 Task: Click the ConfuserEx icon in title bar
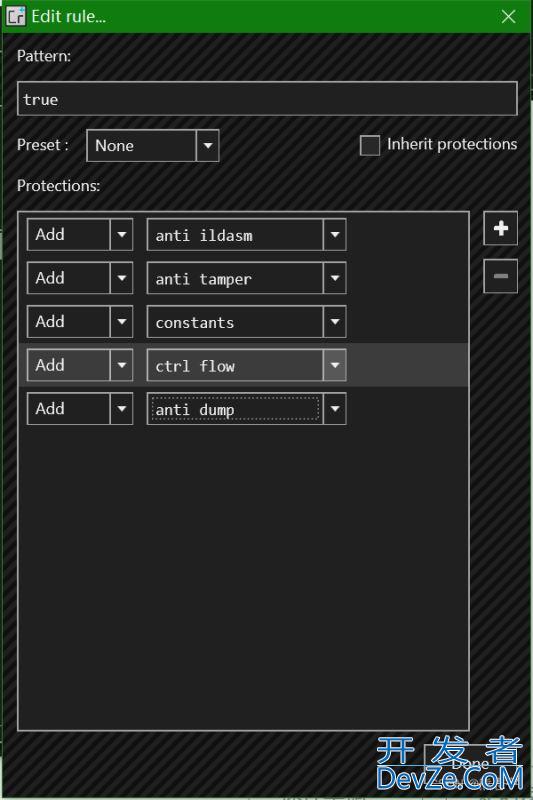pyautogui.click(x=15, y=16)
